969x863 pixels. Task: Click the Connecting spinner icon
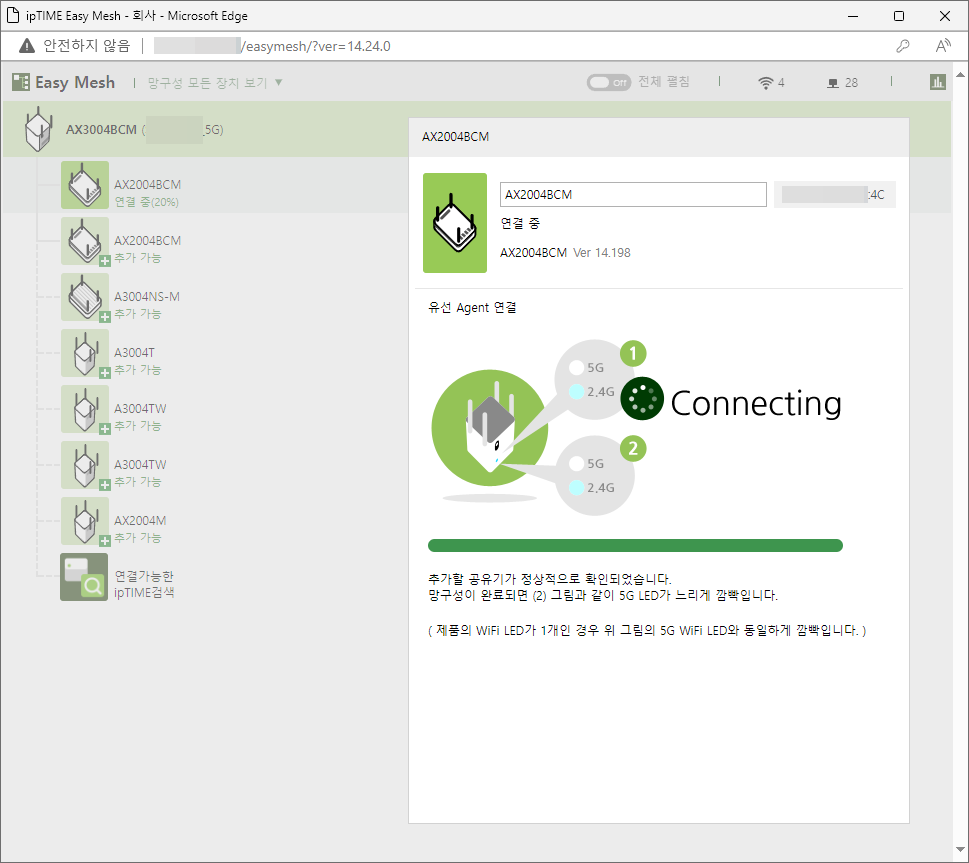coord(642,399)
